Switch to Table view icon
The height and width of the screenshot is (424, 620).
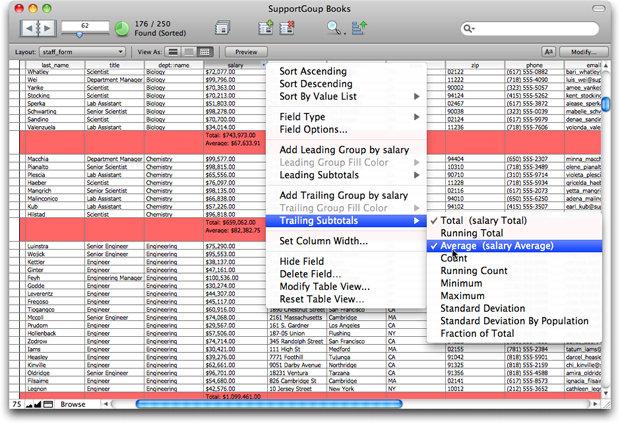tap(205, 52)
